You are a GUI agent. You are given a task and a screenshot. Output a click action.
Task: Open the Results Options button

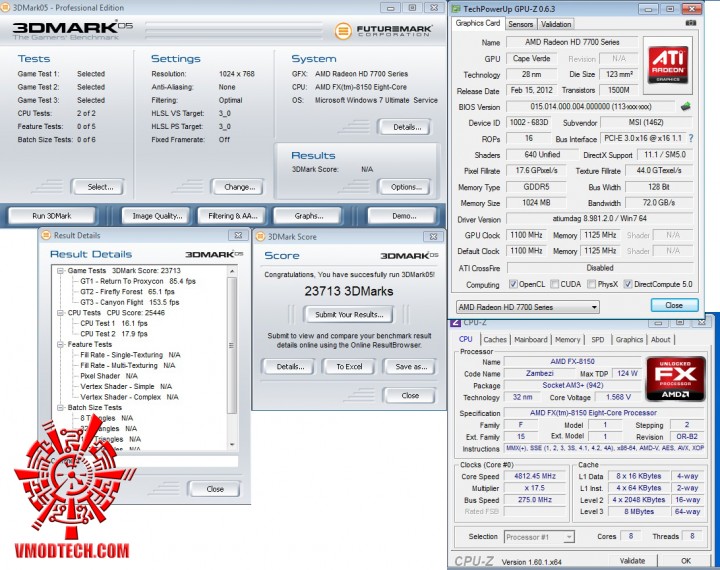[406, 187]
